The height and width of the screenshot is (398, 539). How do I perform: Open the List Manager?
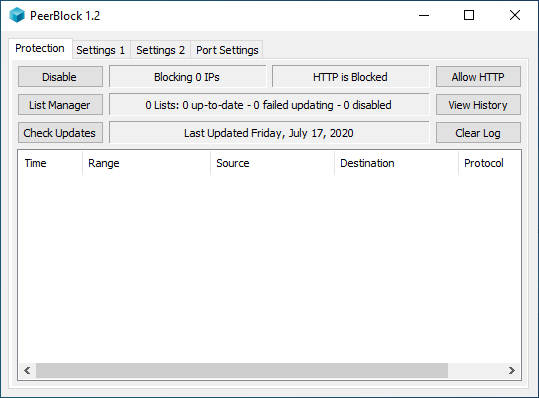click(60, 105)
